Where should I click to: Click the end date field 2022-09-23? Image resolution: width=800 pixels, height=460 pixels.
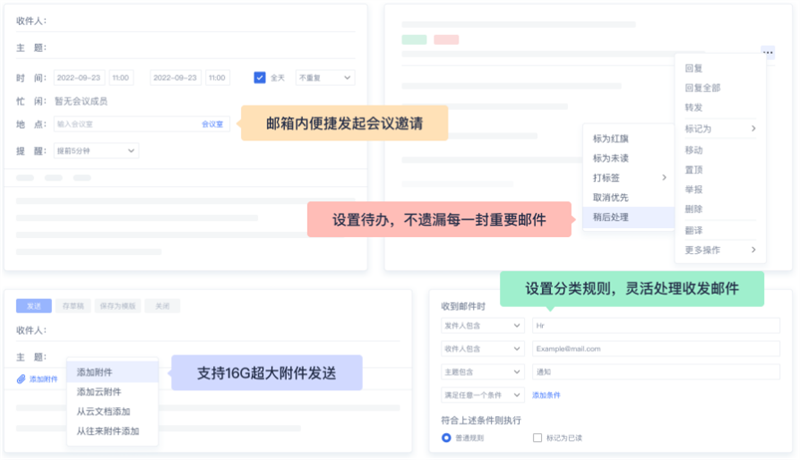click(175, 78)
